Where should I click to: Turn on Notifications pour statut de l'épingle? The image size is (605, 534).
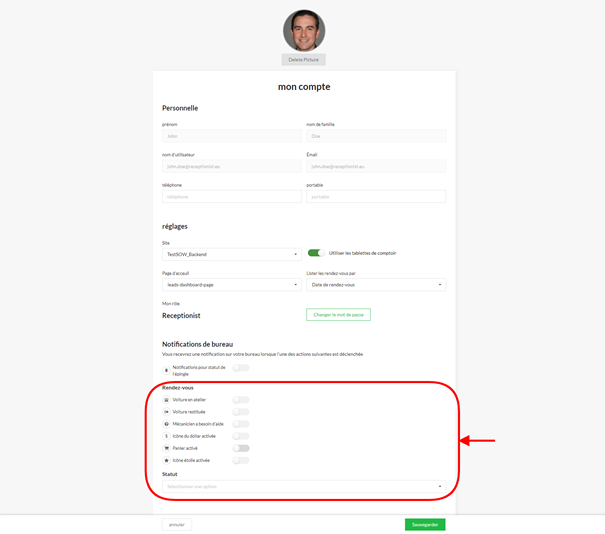coord(241,368)
